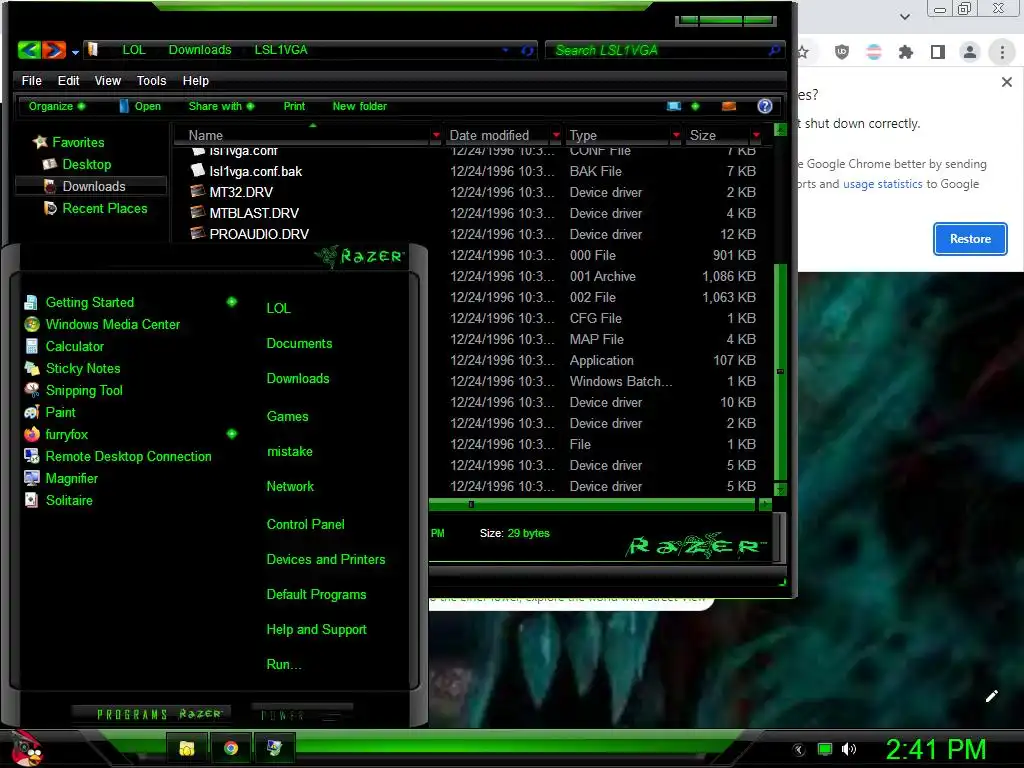Open the View menu
1024x768 pixels.
108,80
